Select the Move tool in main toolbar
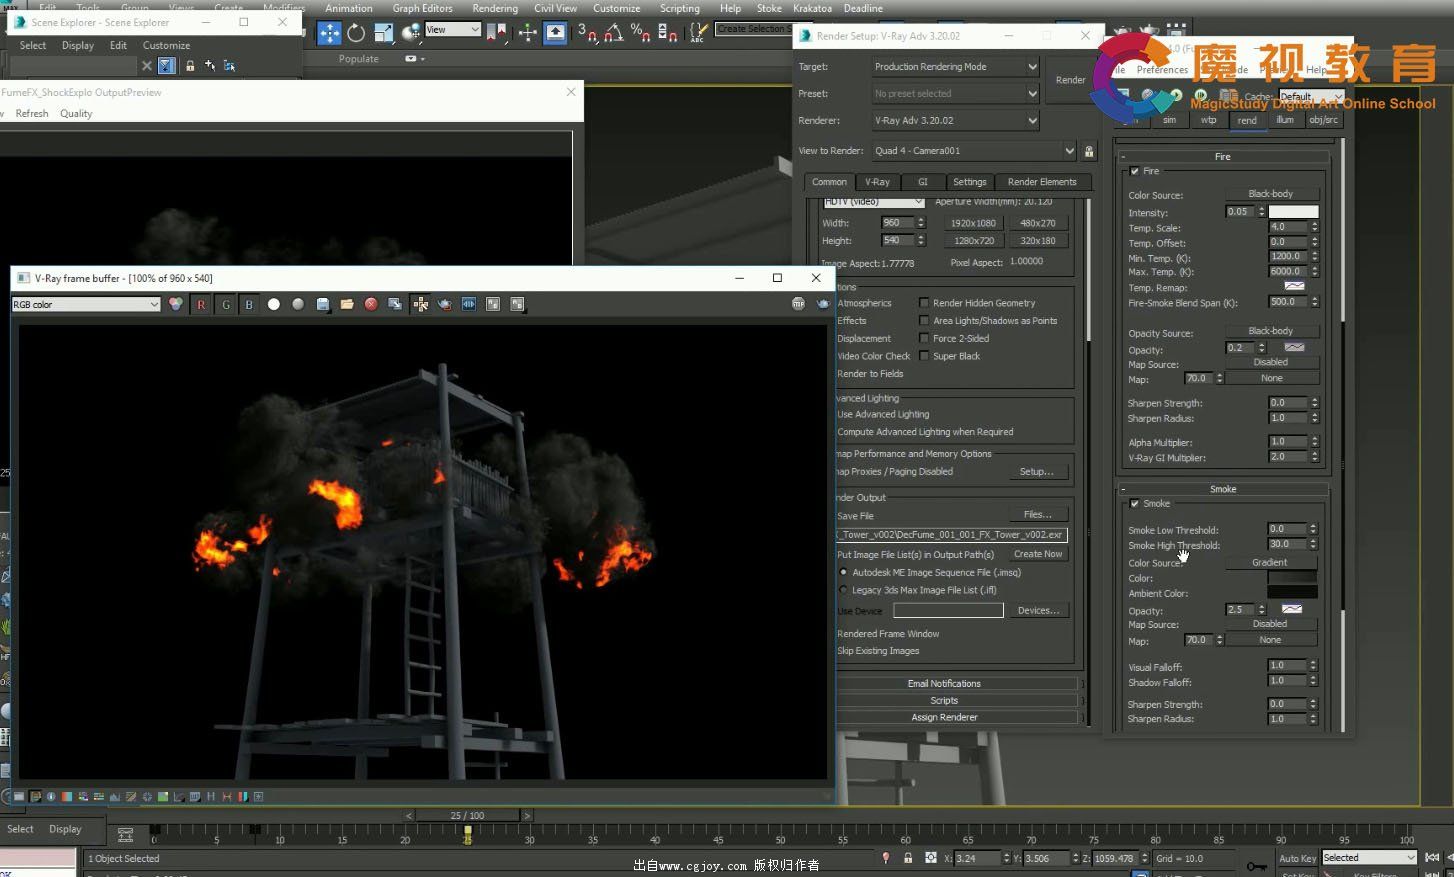 [x=329, y=33]
